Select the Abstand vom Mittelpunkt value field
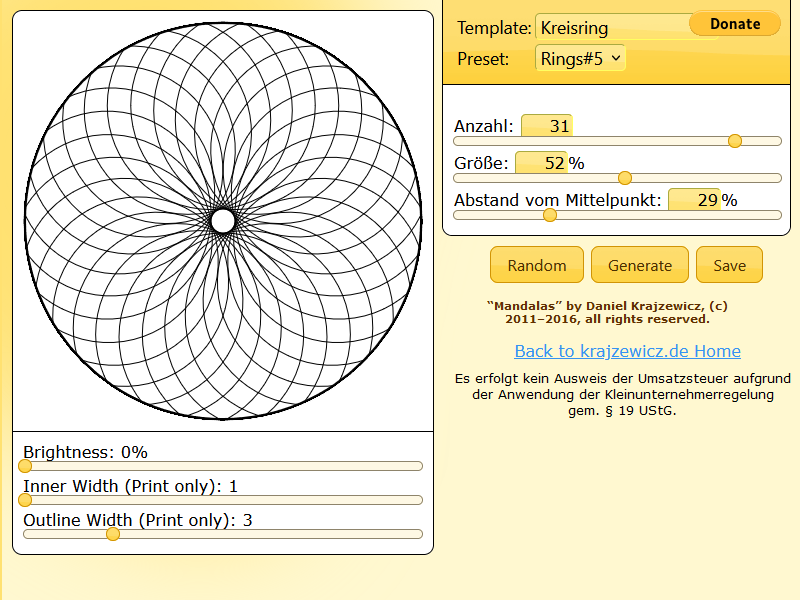The height and width of the screenshot is (600, 800). pos(694,200)
